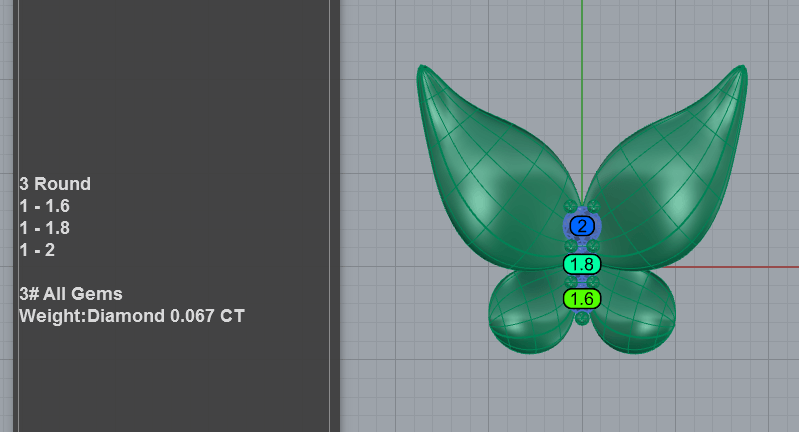Click 'Weight:Diamond 0.067 CT' text
Image resolution: width=799 pixels, height=432 pixels.
132,316
